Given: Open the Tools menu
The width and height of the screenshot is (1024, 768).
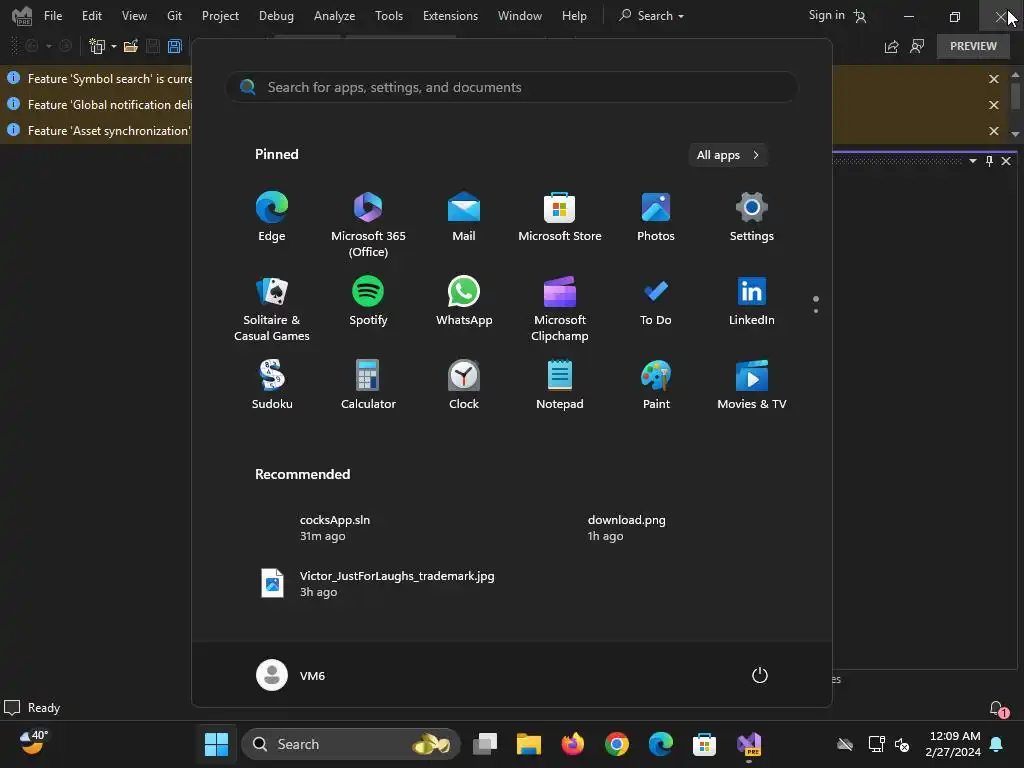Looking at the screenshot, I should point(389,16).
